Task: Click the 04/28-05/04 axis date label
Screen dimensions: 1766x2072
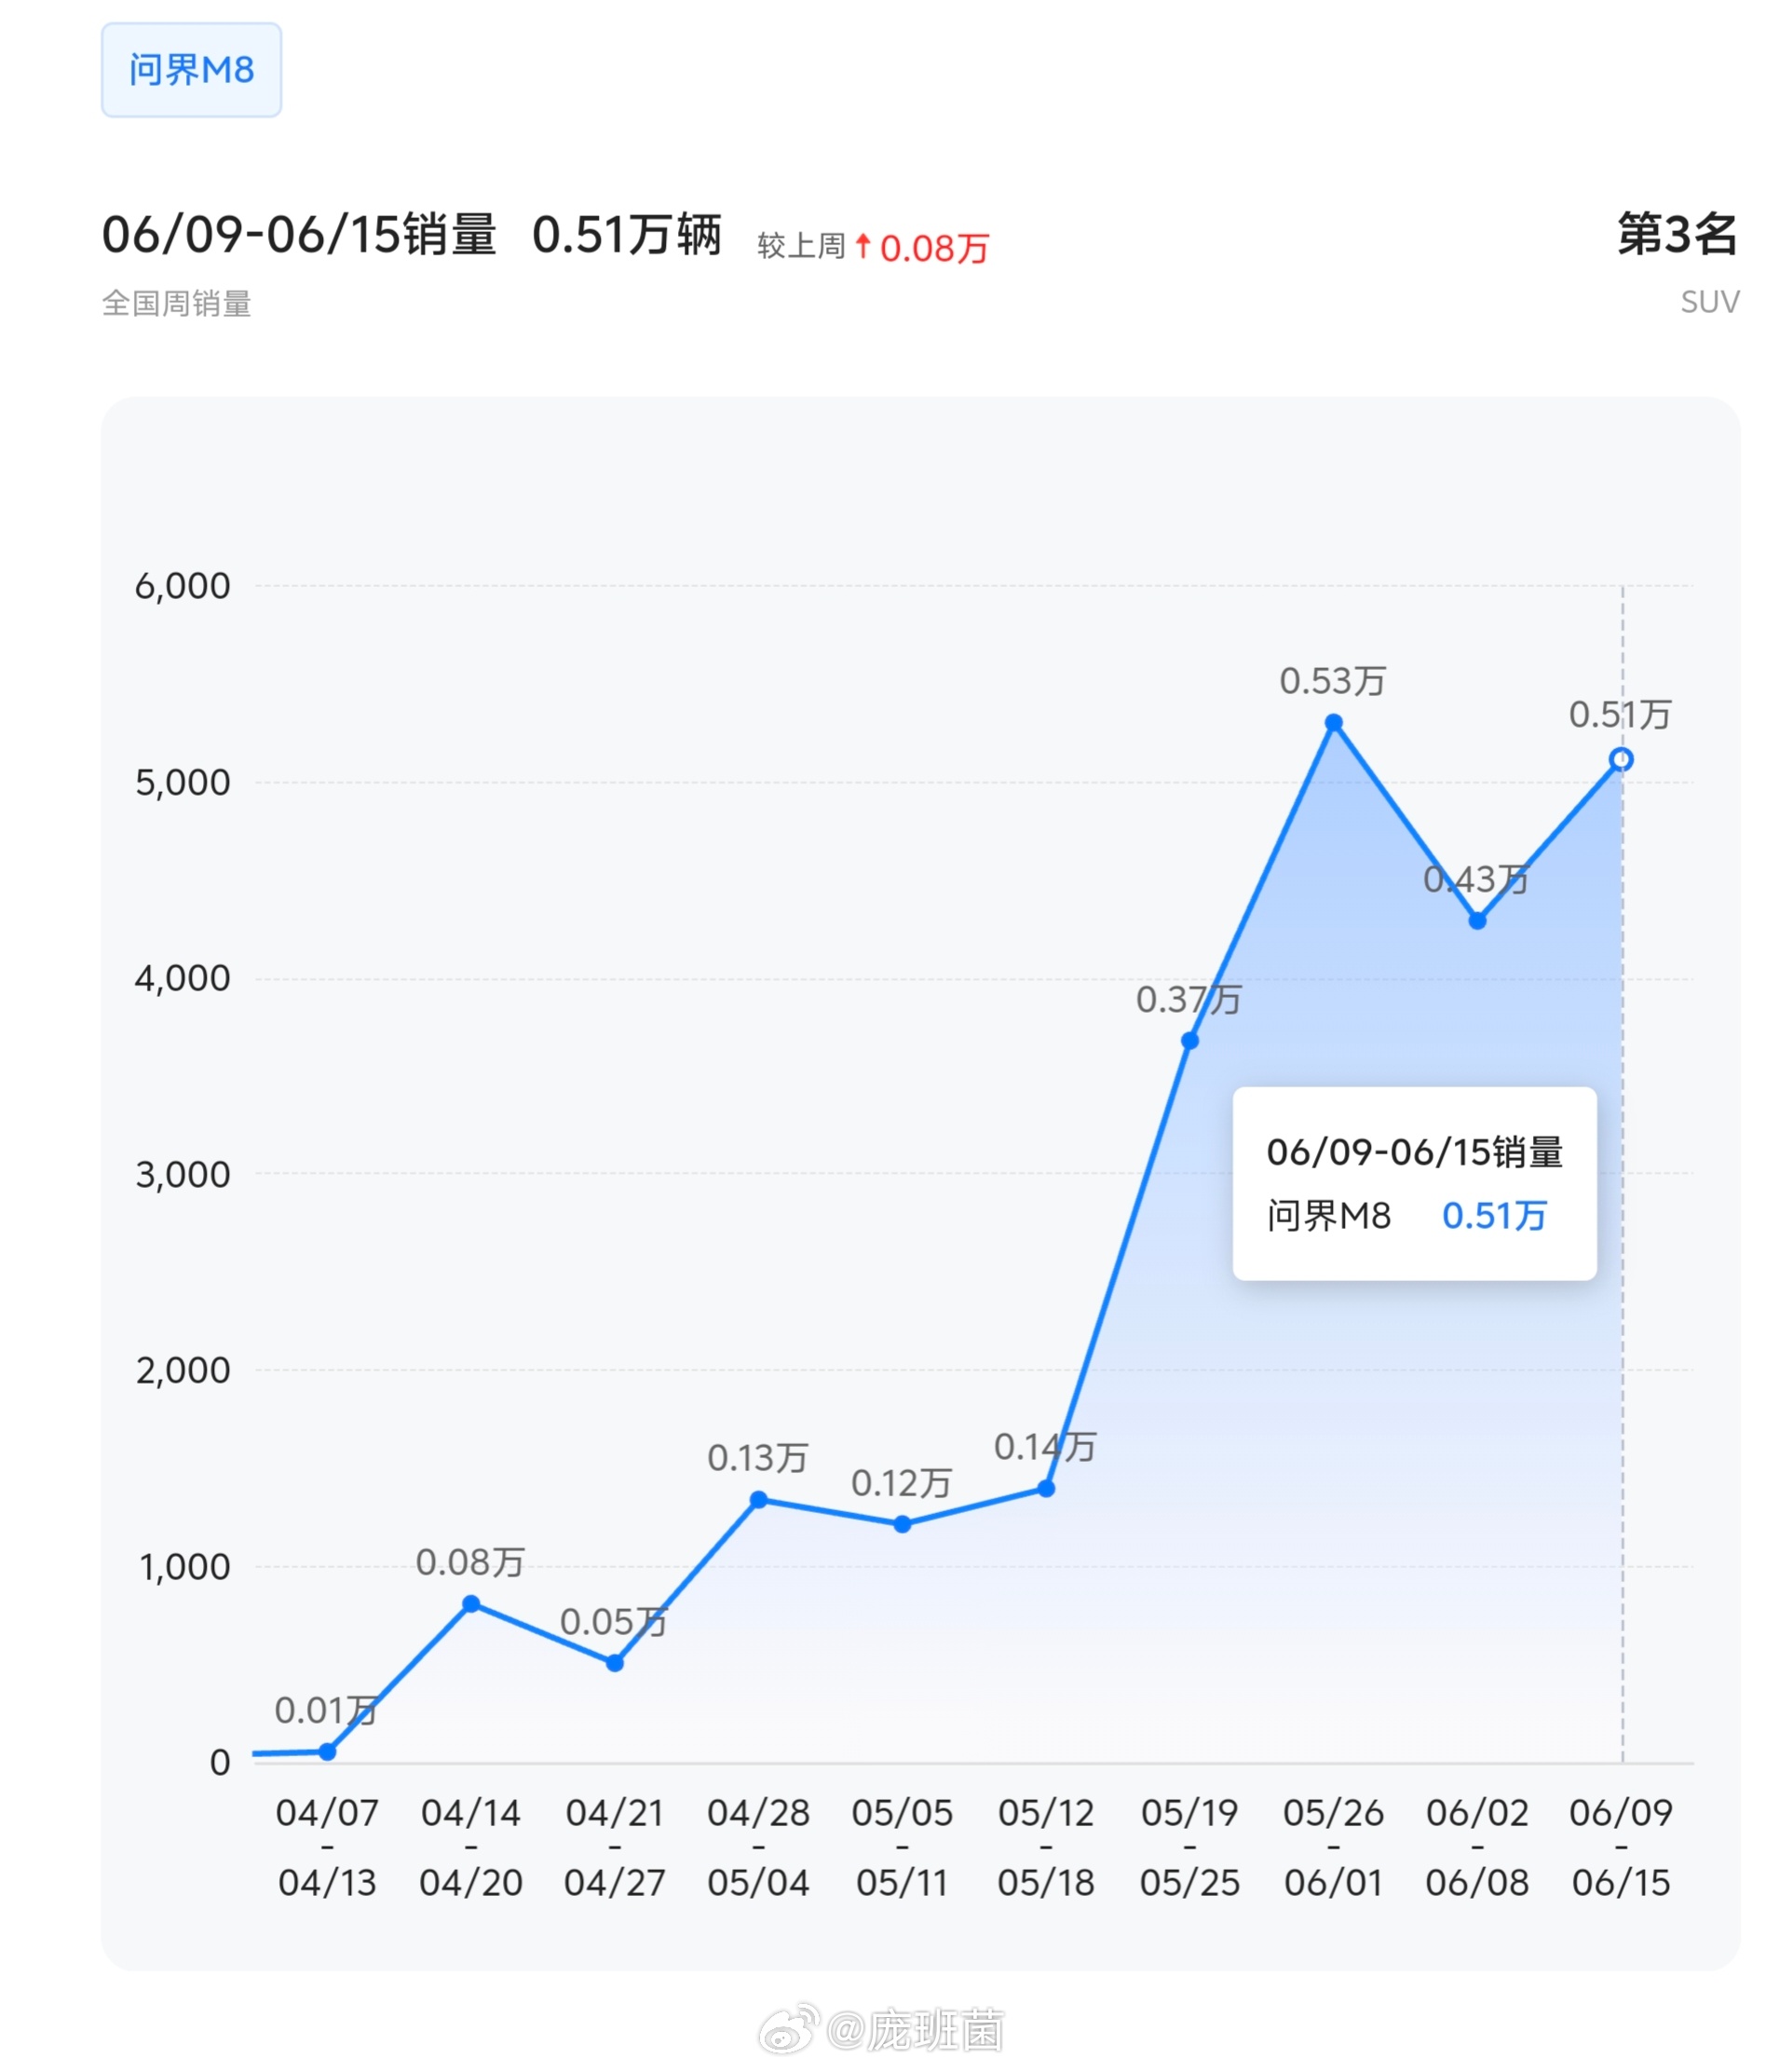Action: (x=758, y=1847)
